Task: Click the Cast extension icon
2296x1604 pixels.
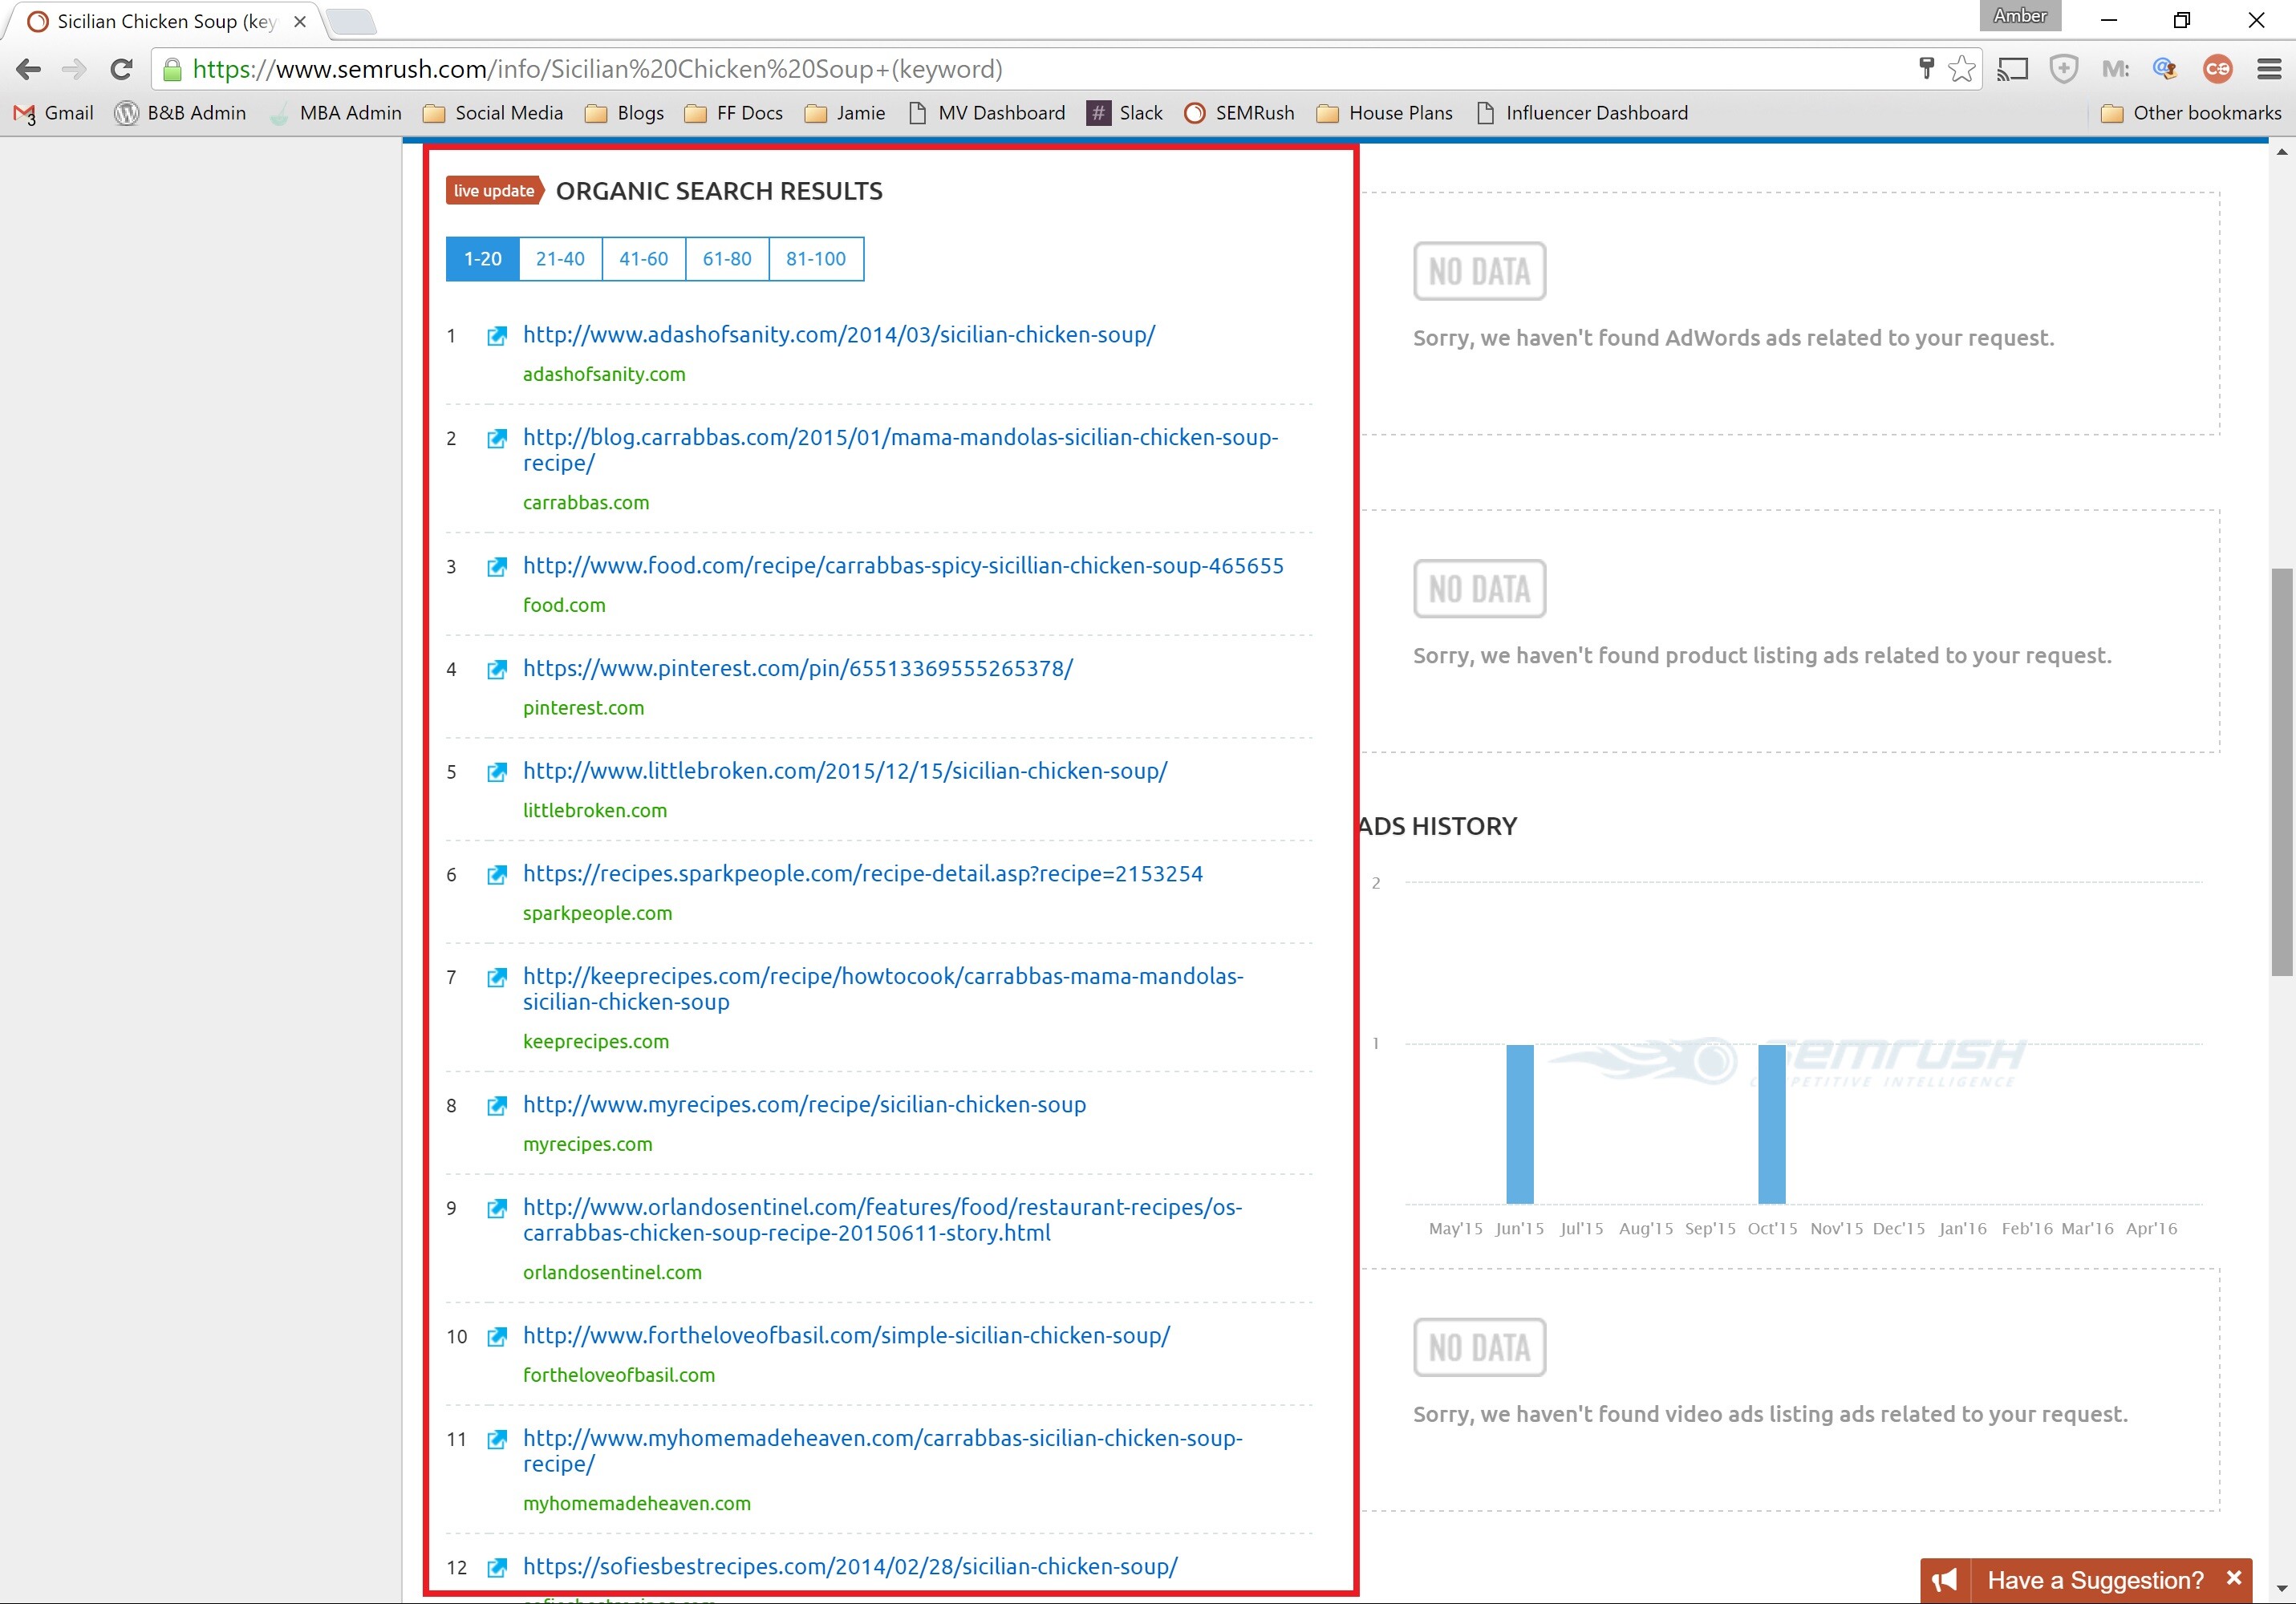Action: (x=2012, y=69)
